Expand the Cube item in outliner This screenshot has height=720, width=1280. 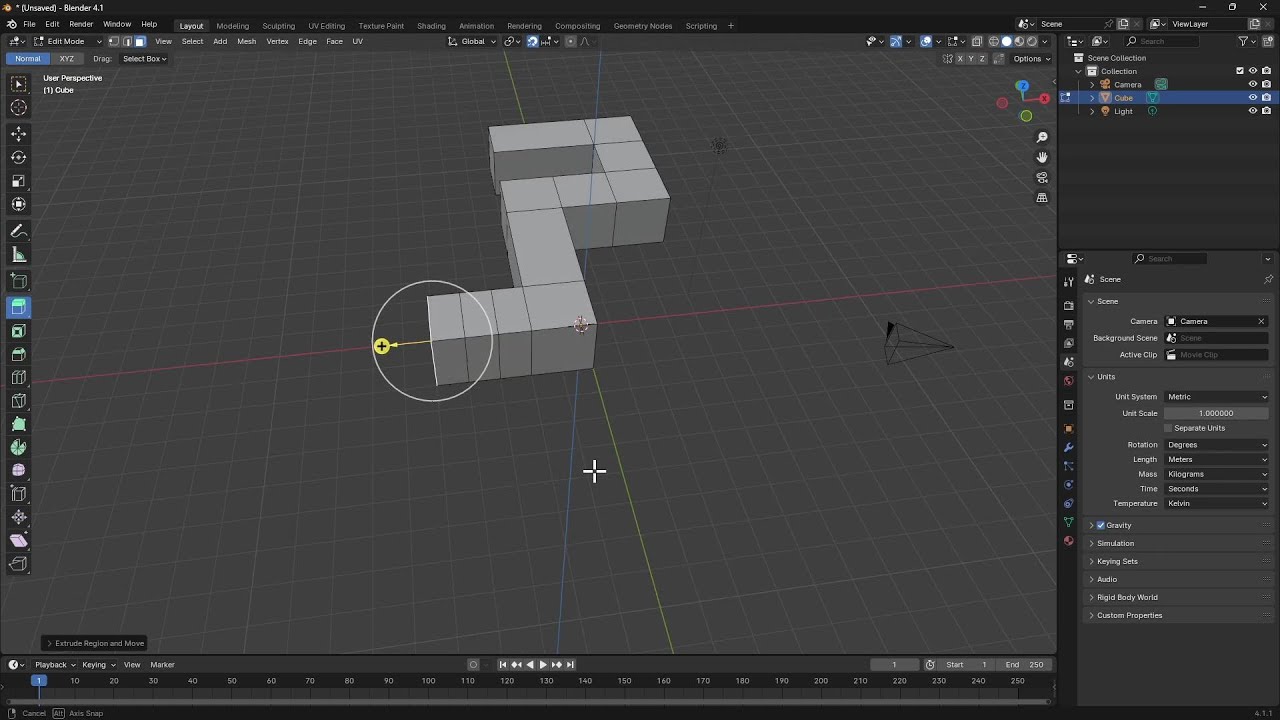click(x=1092, y=98)
